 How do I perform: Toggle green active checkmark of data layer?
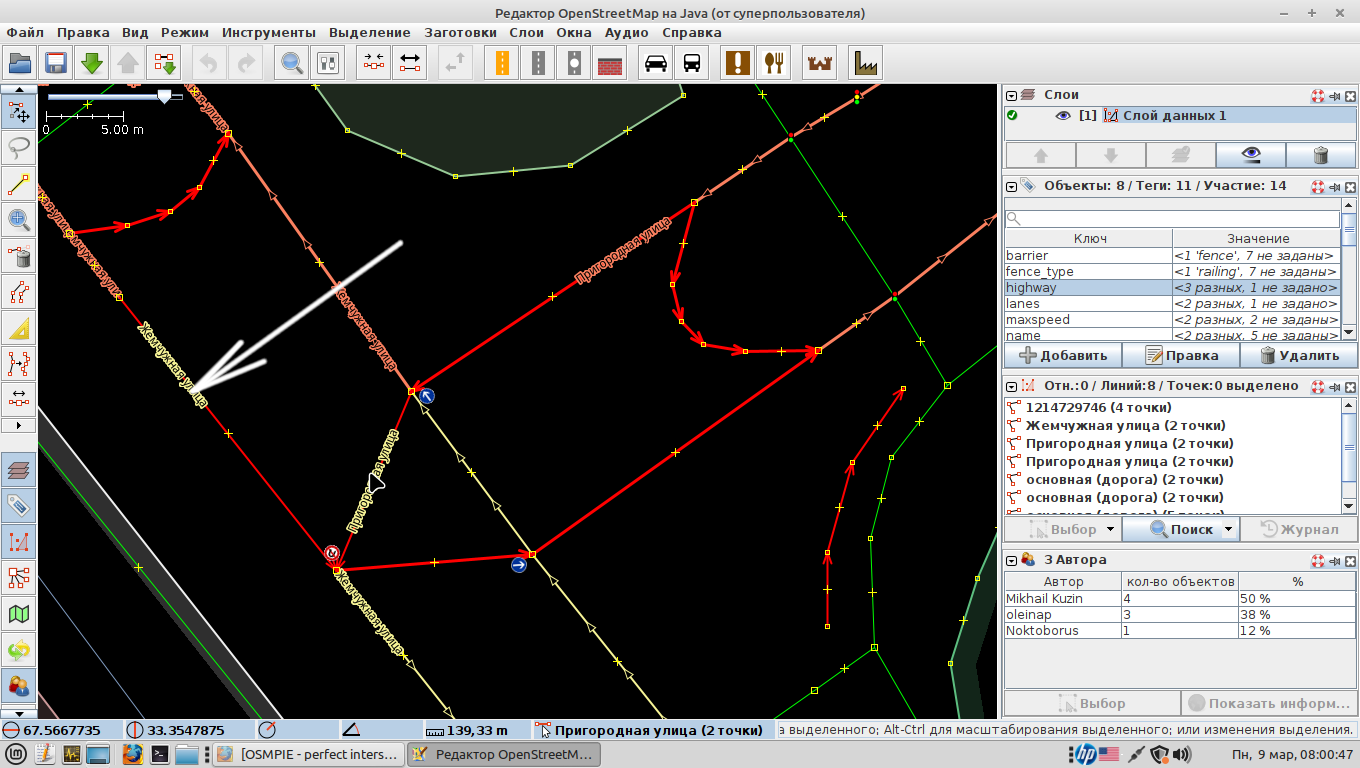pyautogui.click(x=1012, y=116)
